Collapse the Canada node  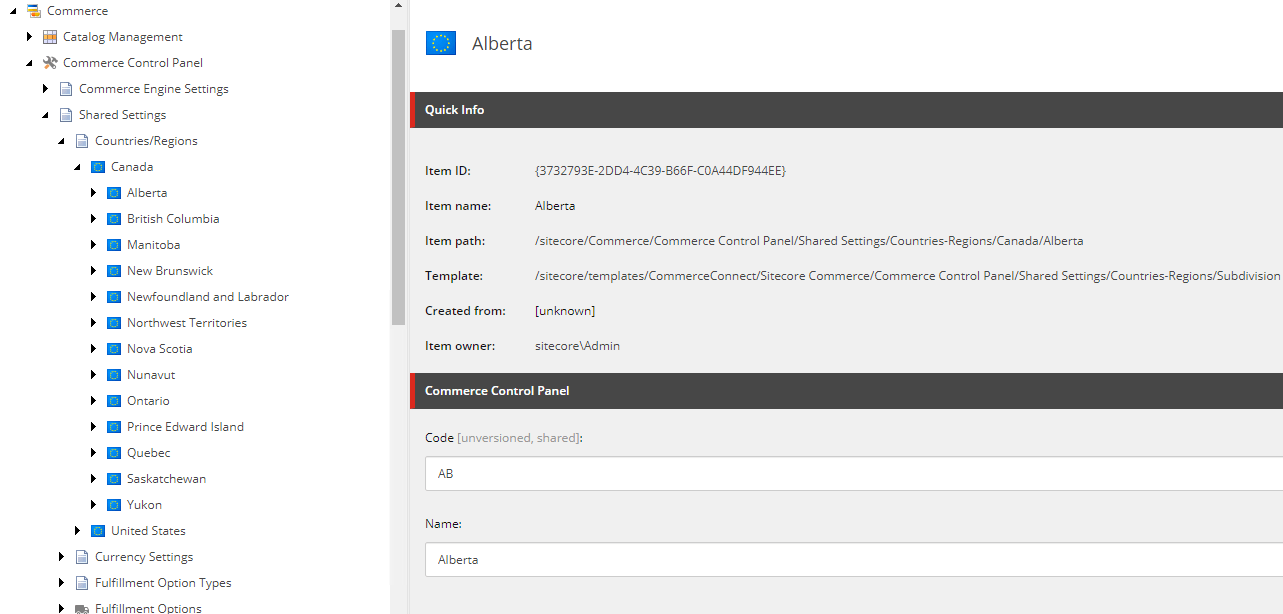coord(77,167)
